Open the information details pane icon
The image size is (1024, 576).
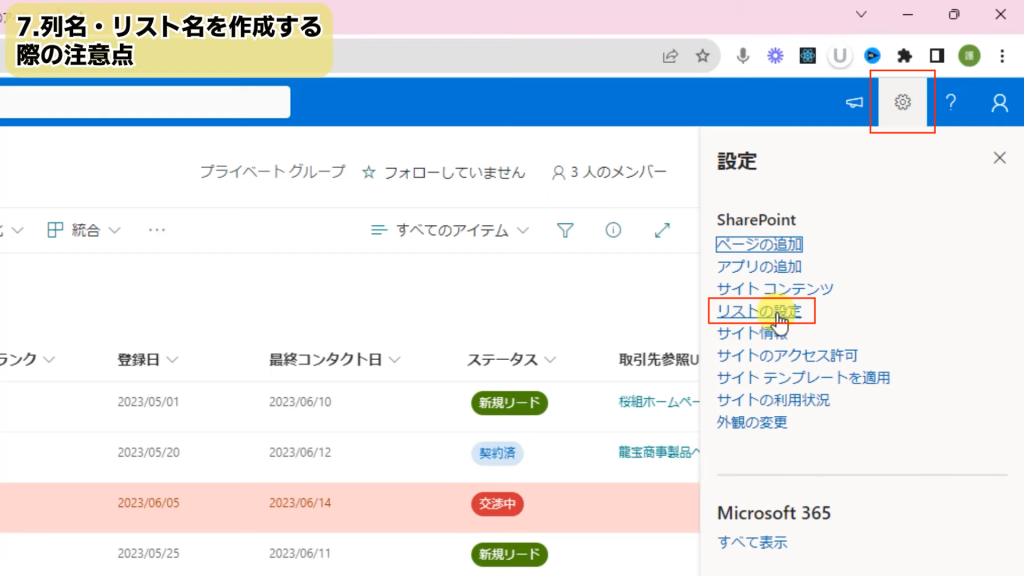(x=613, y=230)
